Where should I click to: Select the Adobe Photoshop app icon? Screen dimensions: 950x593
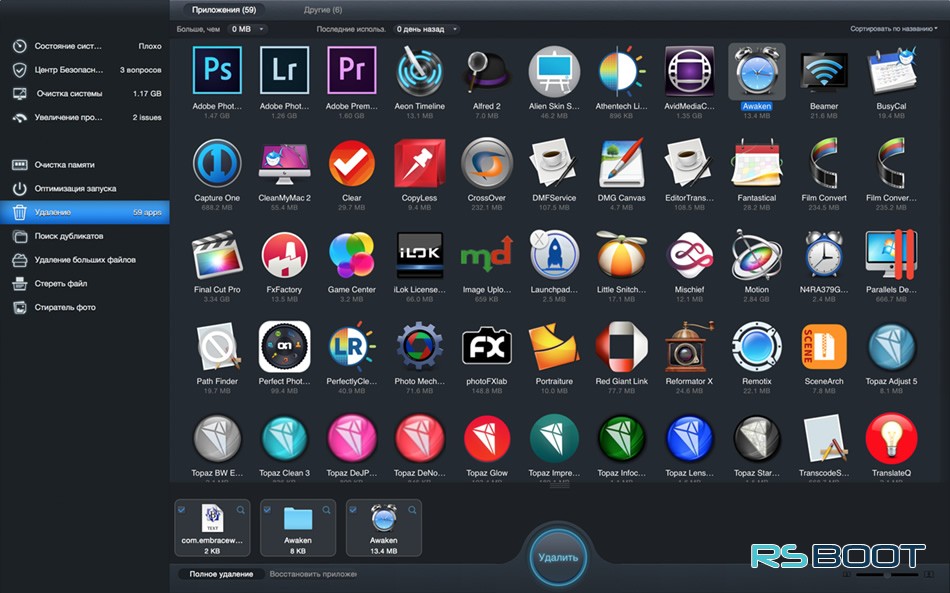(x=217, y=70)
